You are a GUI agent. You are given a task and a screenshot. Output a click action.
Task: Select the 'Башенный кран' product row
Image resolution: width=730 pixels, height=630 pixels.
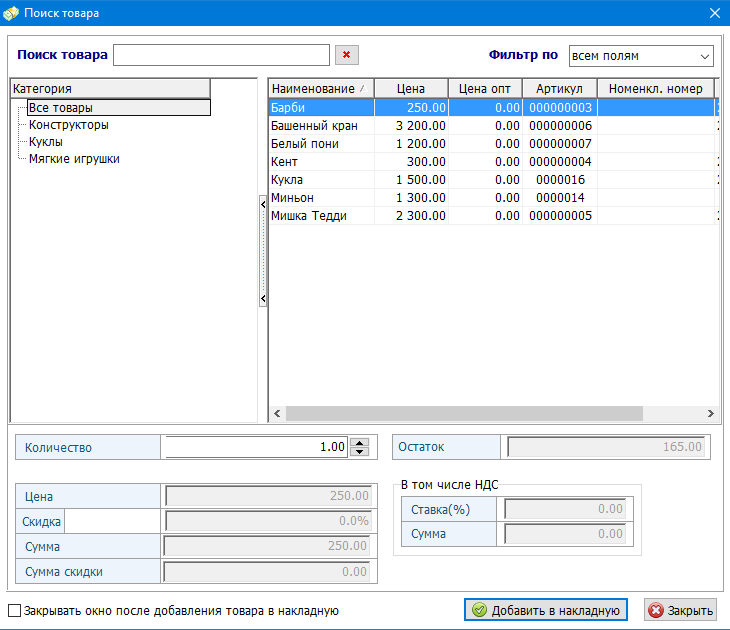492,126
